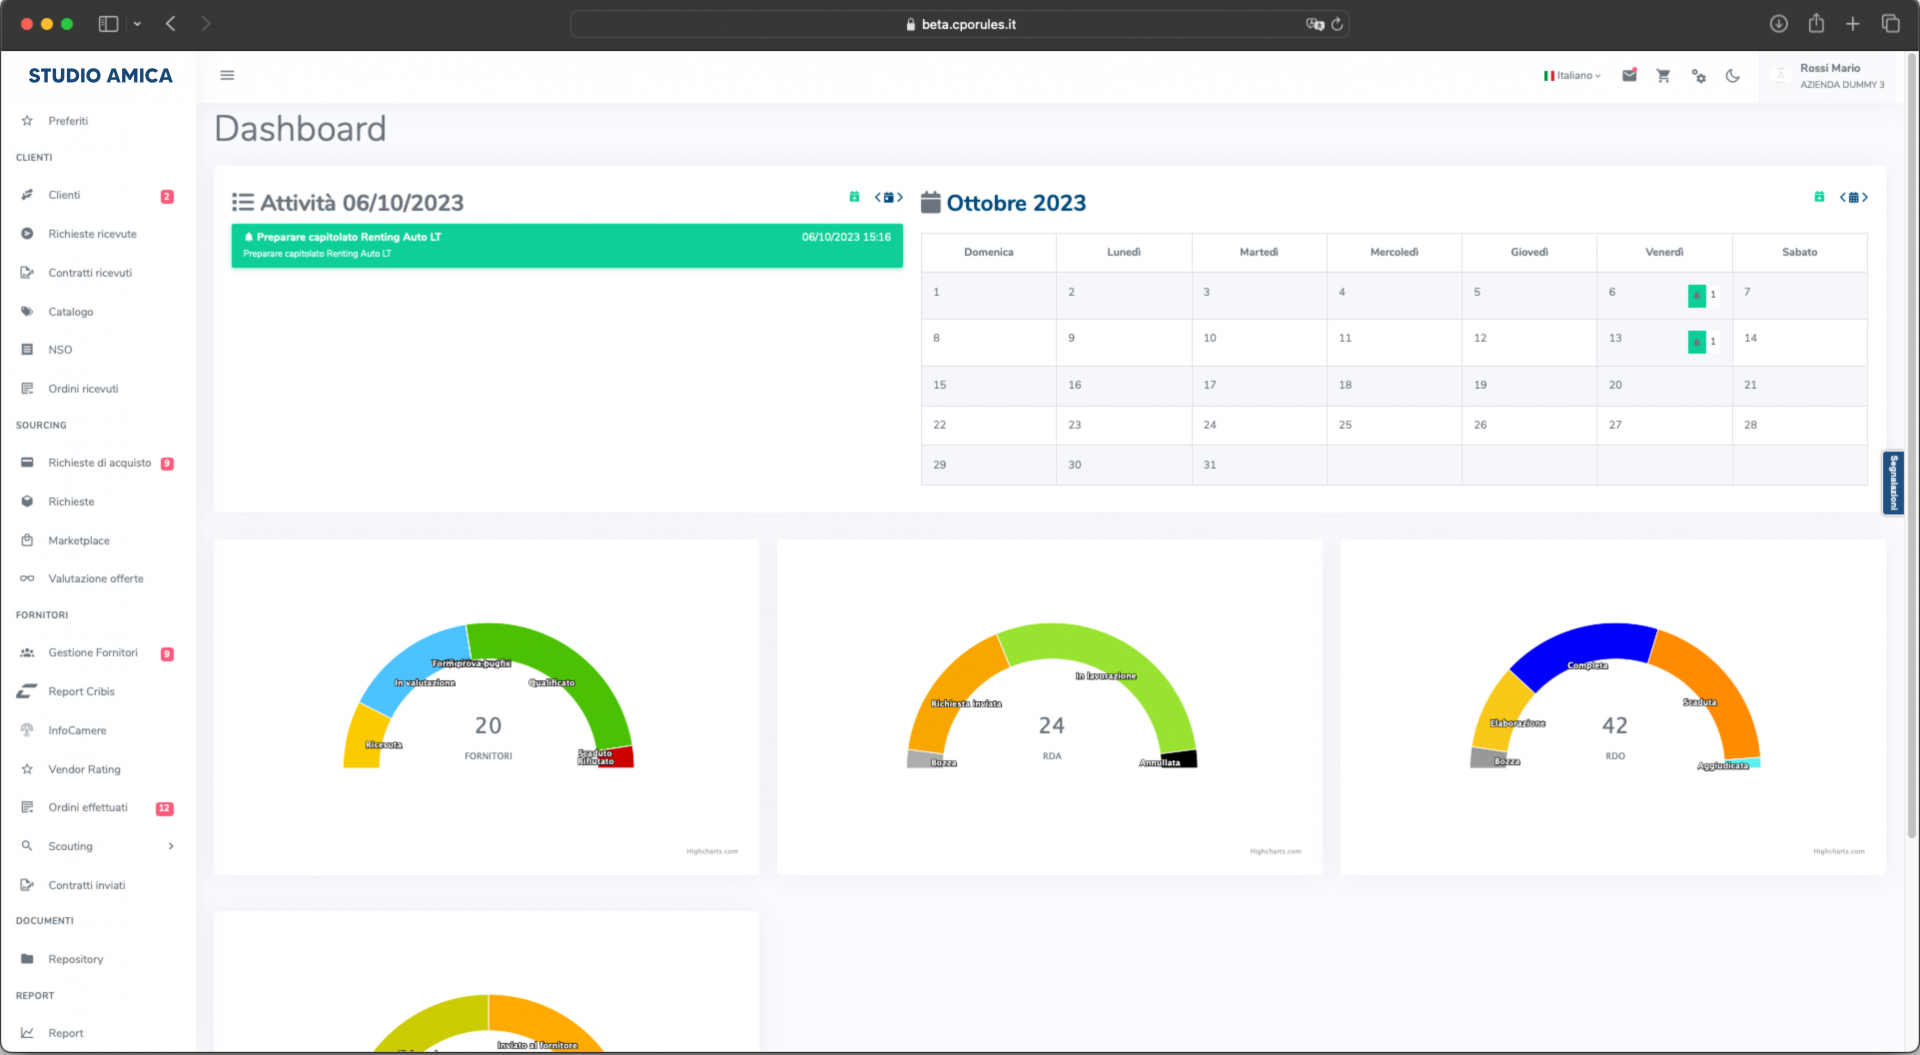Open the Preparare capitolato Renting Auto LT activity

[567, 246]
